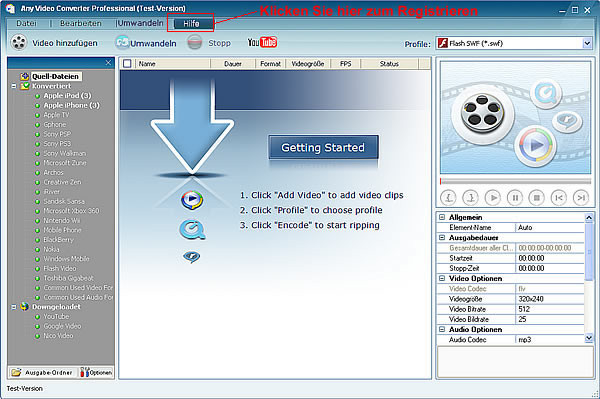Edit the Startzeit value field
The height and width of the screenshot is (399, 600).
coord(550,258)
